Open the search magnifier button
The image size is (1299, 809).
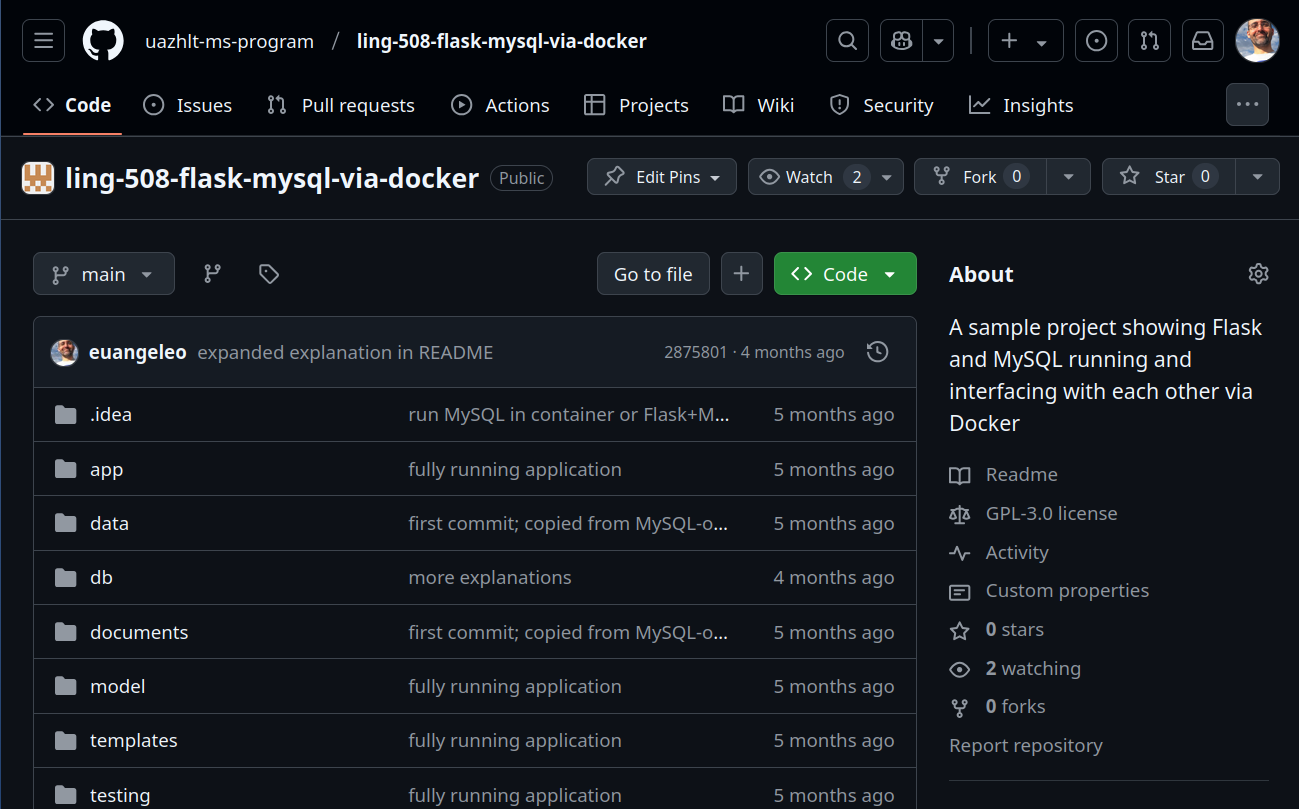847,41
